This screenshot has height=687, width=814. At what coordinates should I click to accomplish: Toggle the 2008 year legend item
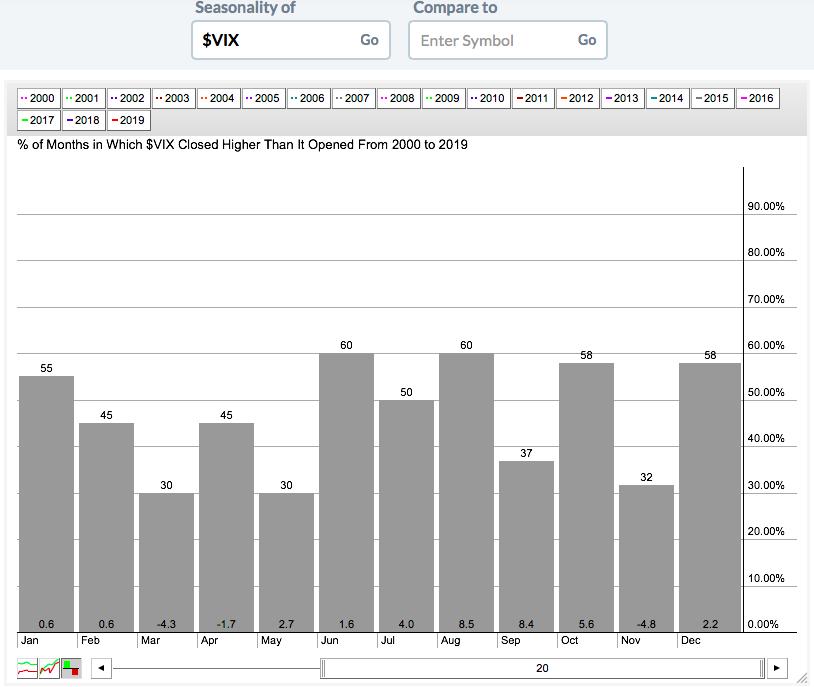tap(398, 98)
